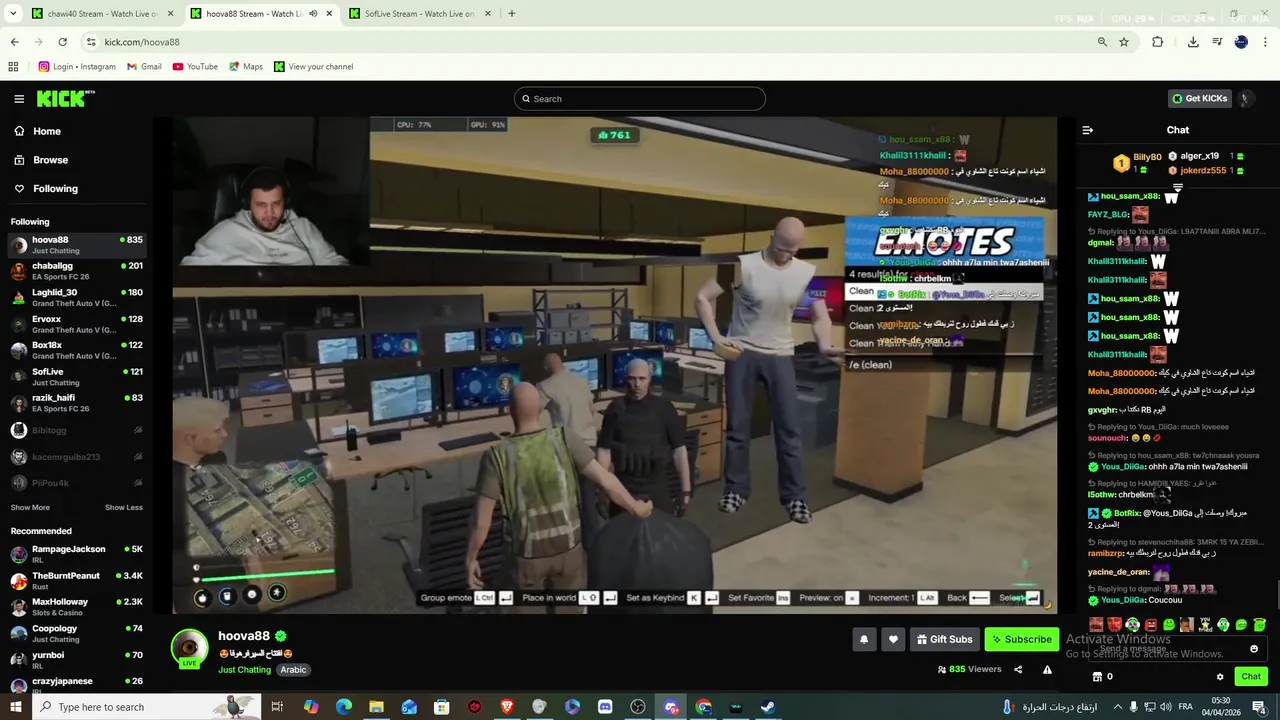The image size is (1280, 720).
Task: Mute the hoova88 tab audio icon
Action: [x=313, y=14]
